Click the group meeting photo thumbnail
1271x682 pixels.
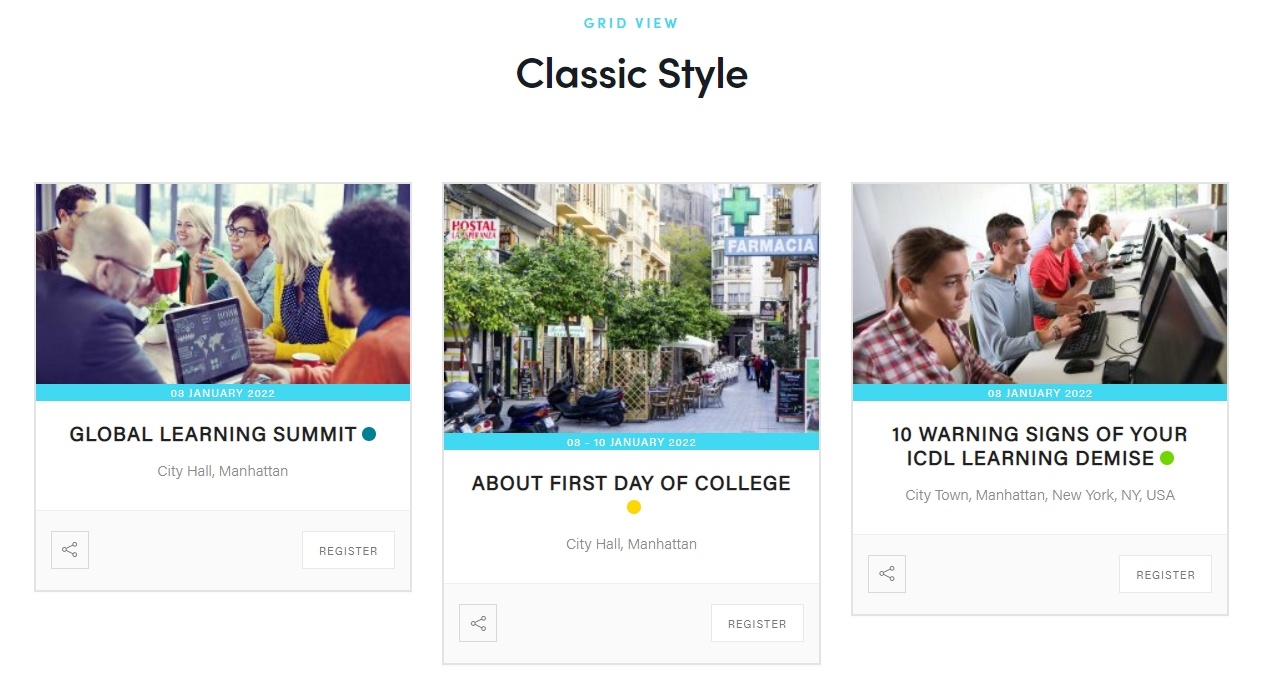point(223,284)
